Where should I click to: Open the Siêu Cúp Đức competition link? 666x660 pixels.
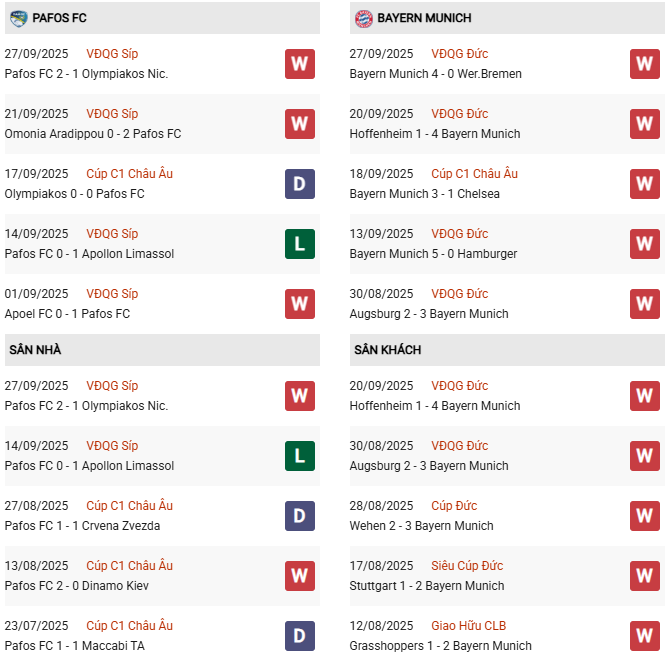(x=467, y=566)
